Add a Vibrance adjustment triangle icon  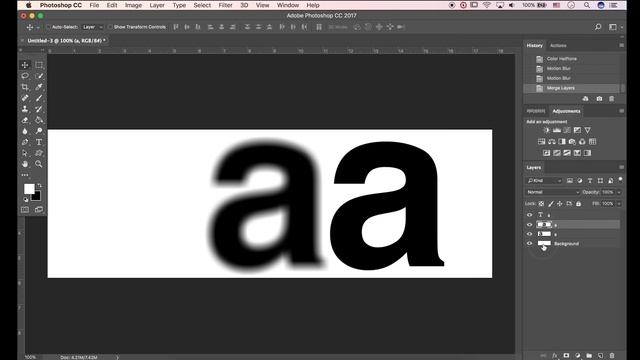point(587,130)
